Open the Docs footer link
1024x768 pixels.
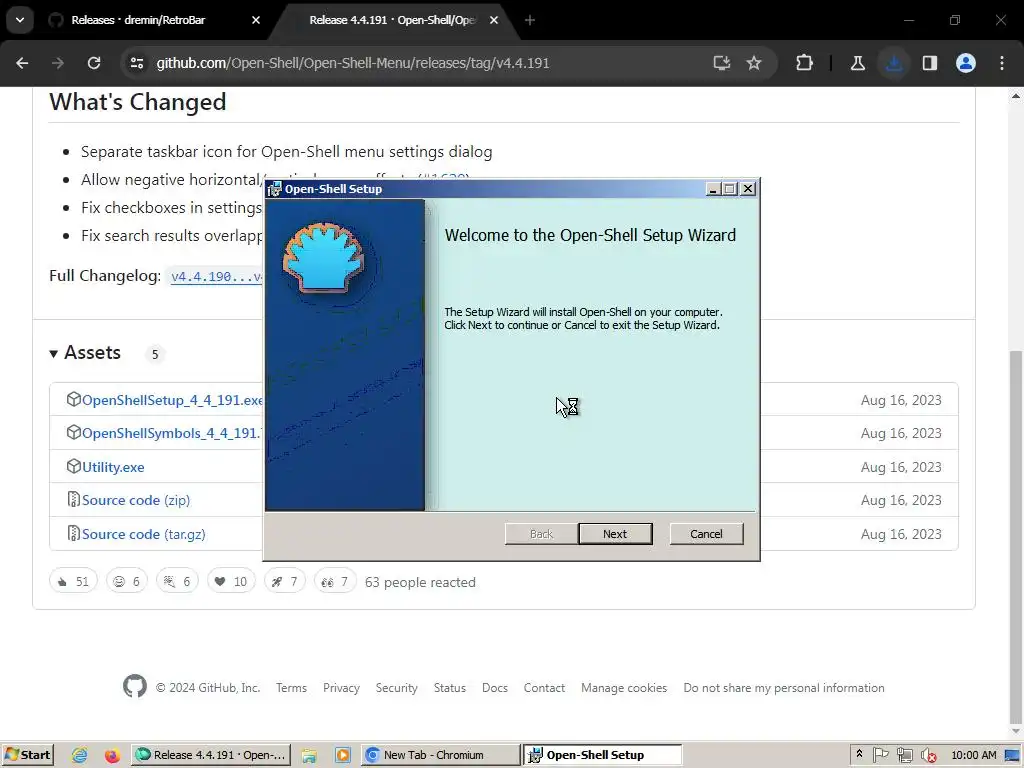pyautogui.click(x=494, y=688)
